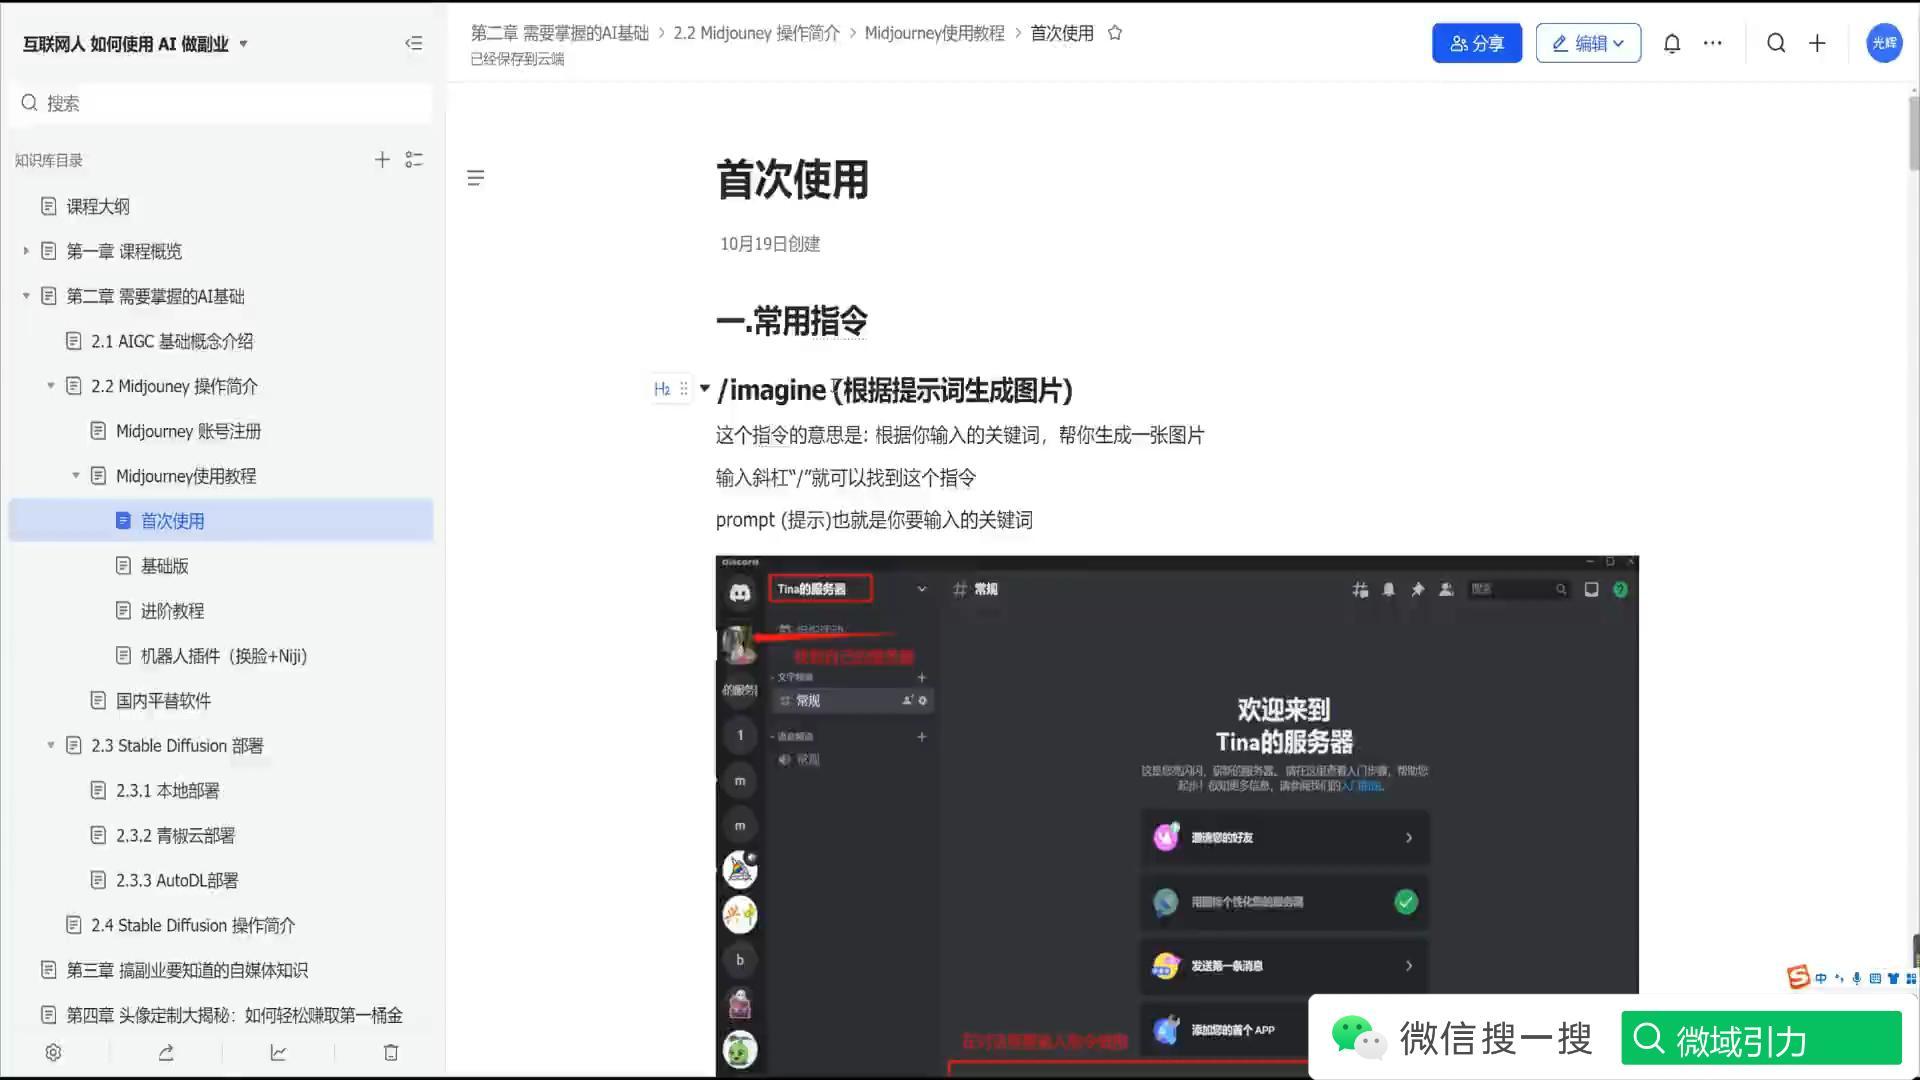Click the H2 heading type block handle

[x=662, y=389]
